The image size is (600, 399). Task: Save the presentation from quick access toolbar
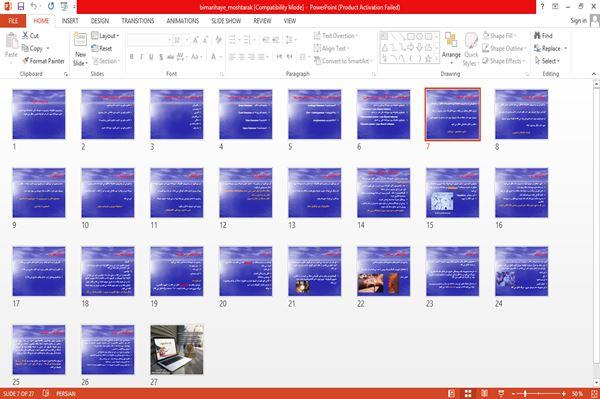coord(21,6)
